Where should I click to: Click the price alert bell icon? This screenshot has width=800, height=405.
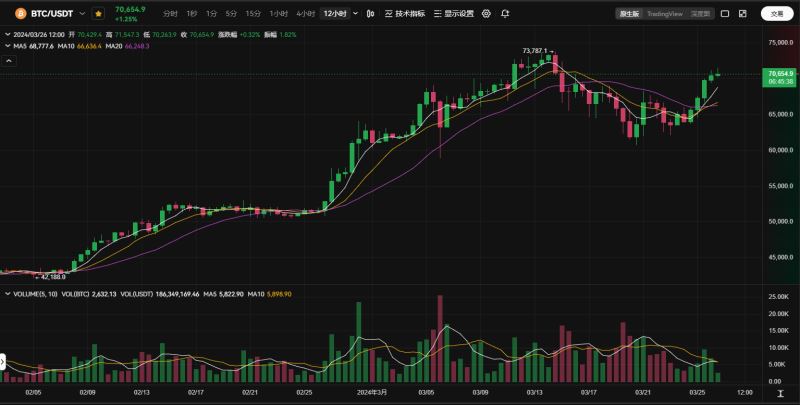tap(505, 14)
